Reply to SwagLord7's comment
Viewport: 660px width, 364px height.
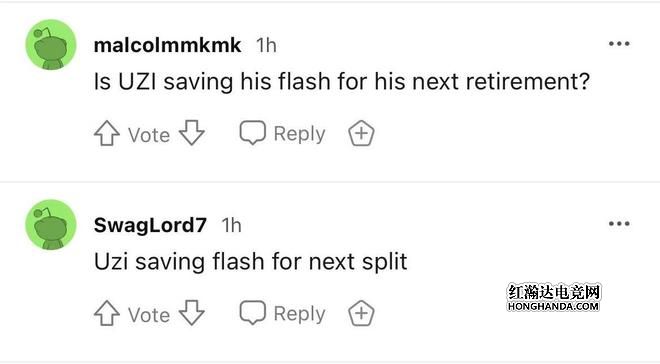(x=282, y=313)
